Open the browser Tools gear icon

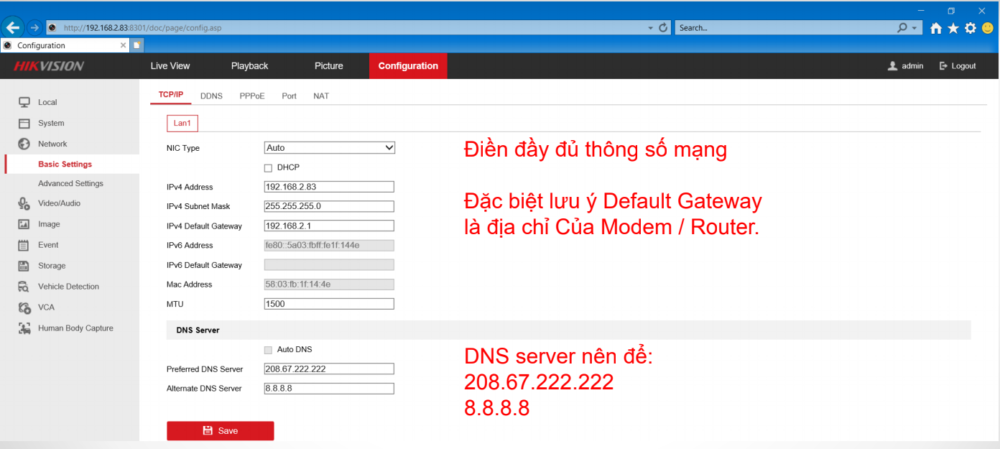971,28
